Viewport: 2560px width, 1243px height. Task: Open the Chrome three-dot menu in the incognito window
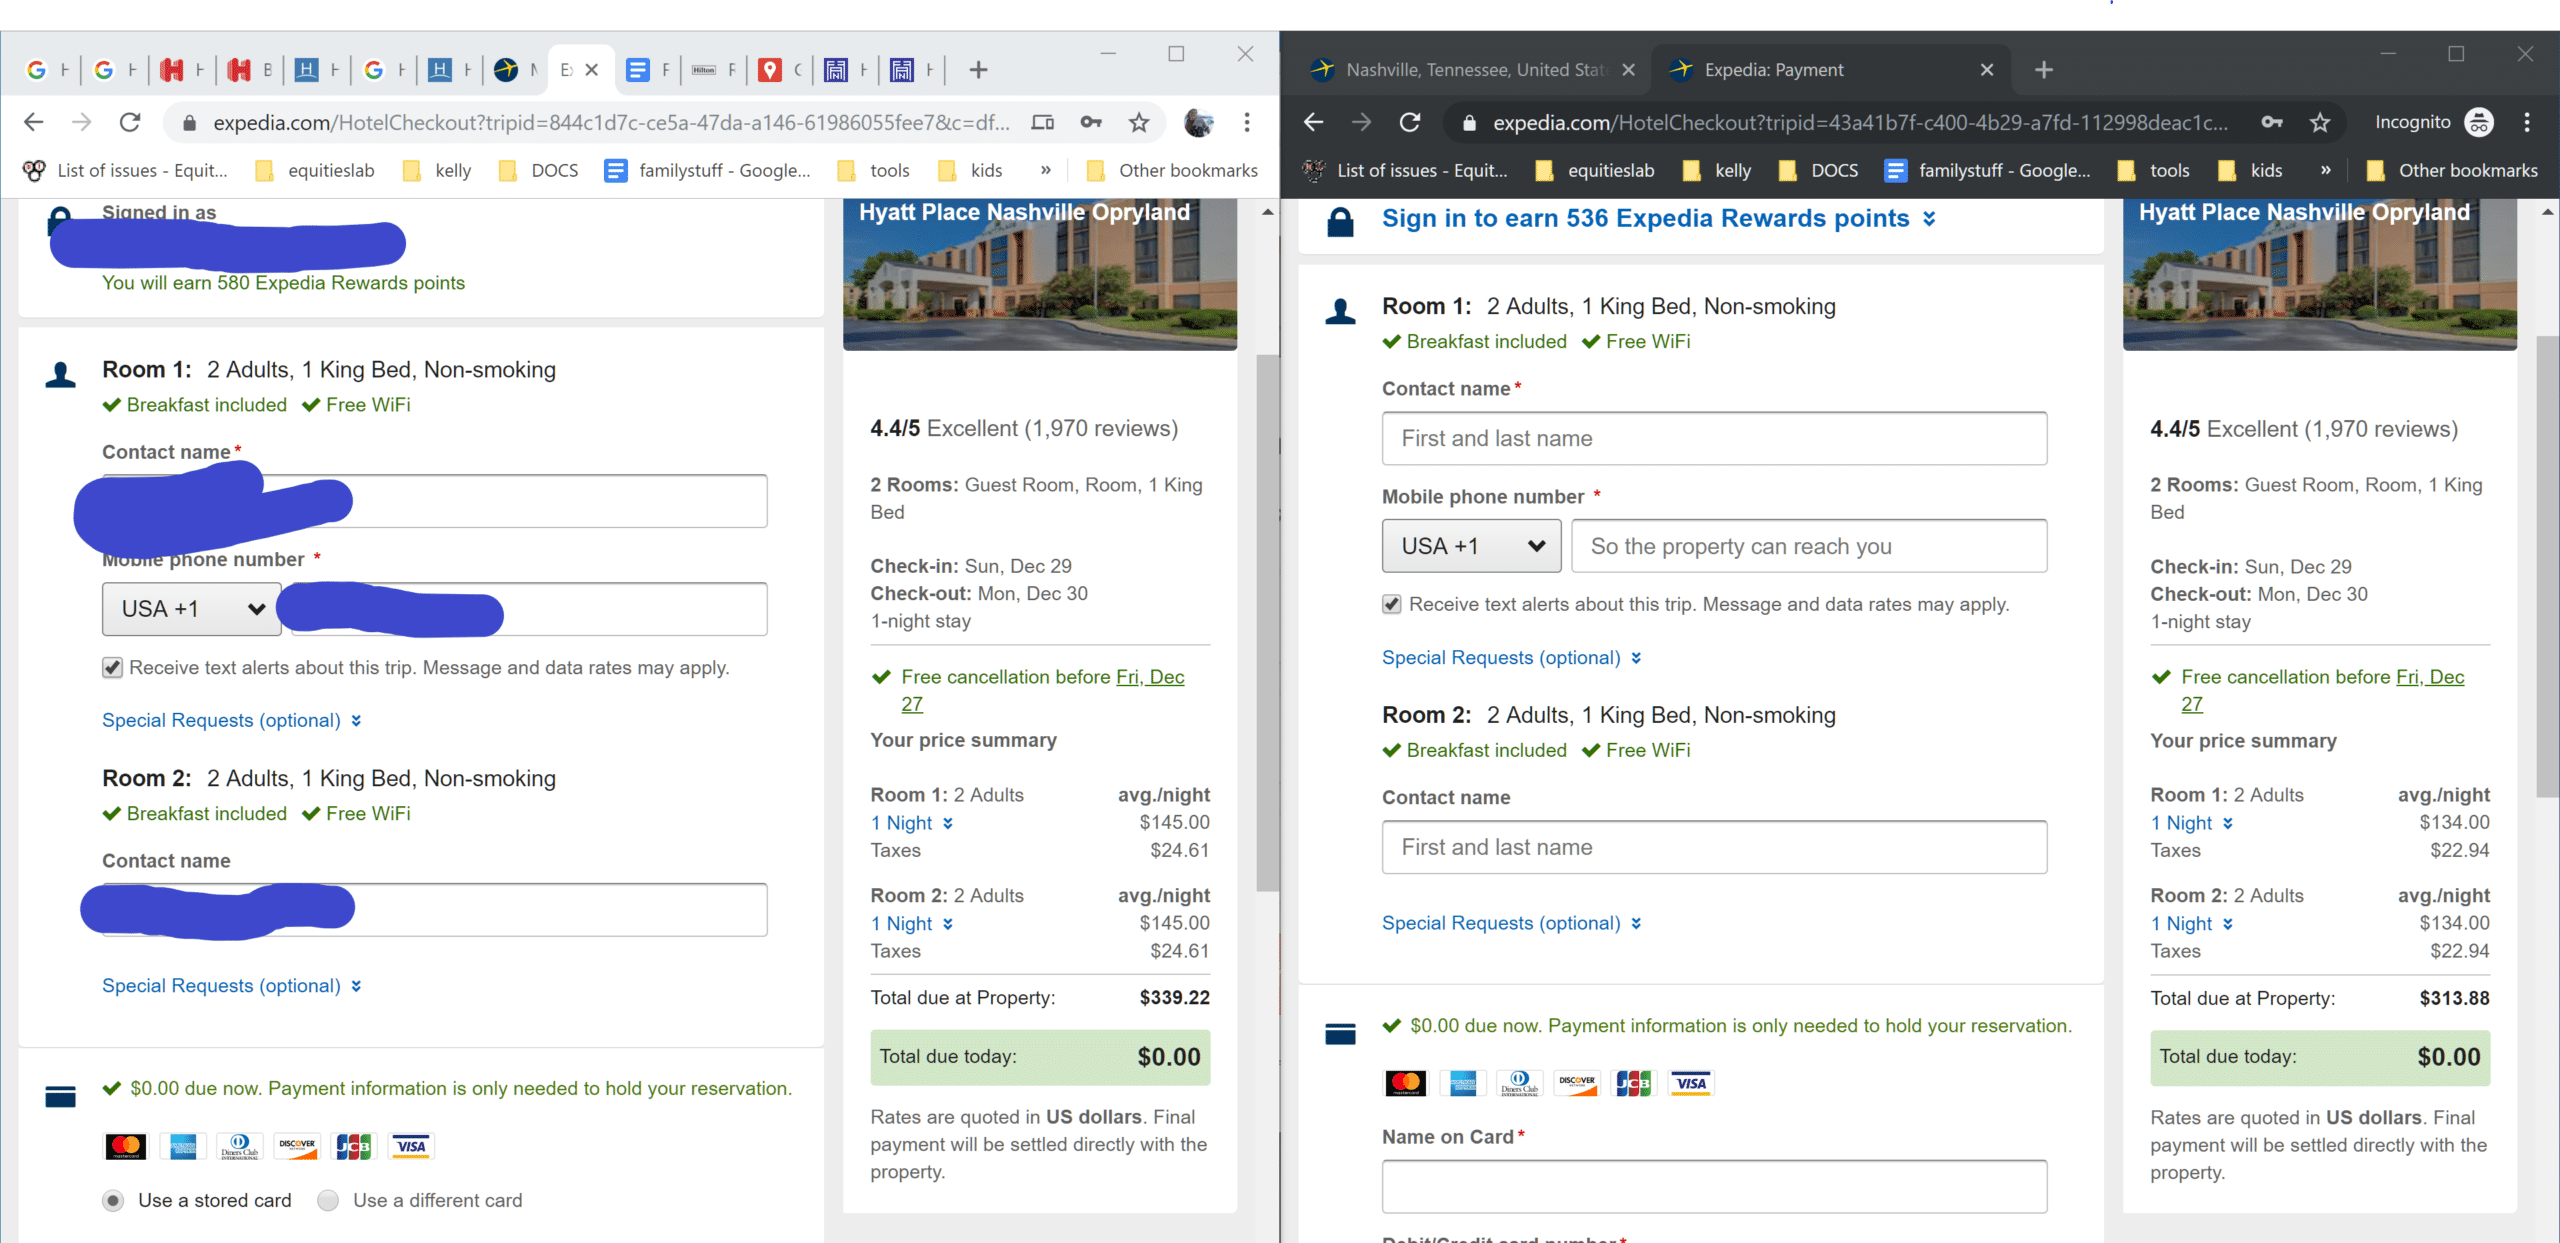2527,122
